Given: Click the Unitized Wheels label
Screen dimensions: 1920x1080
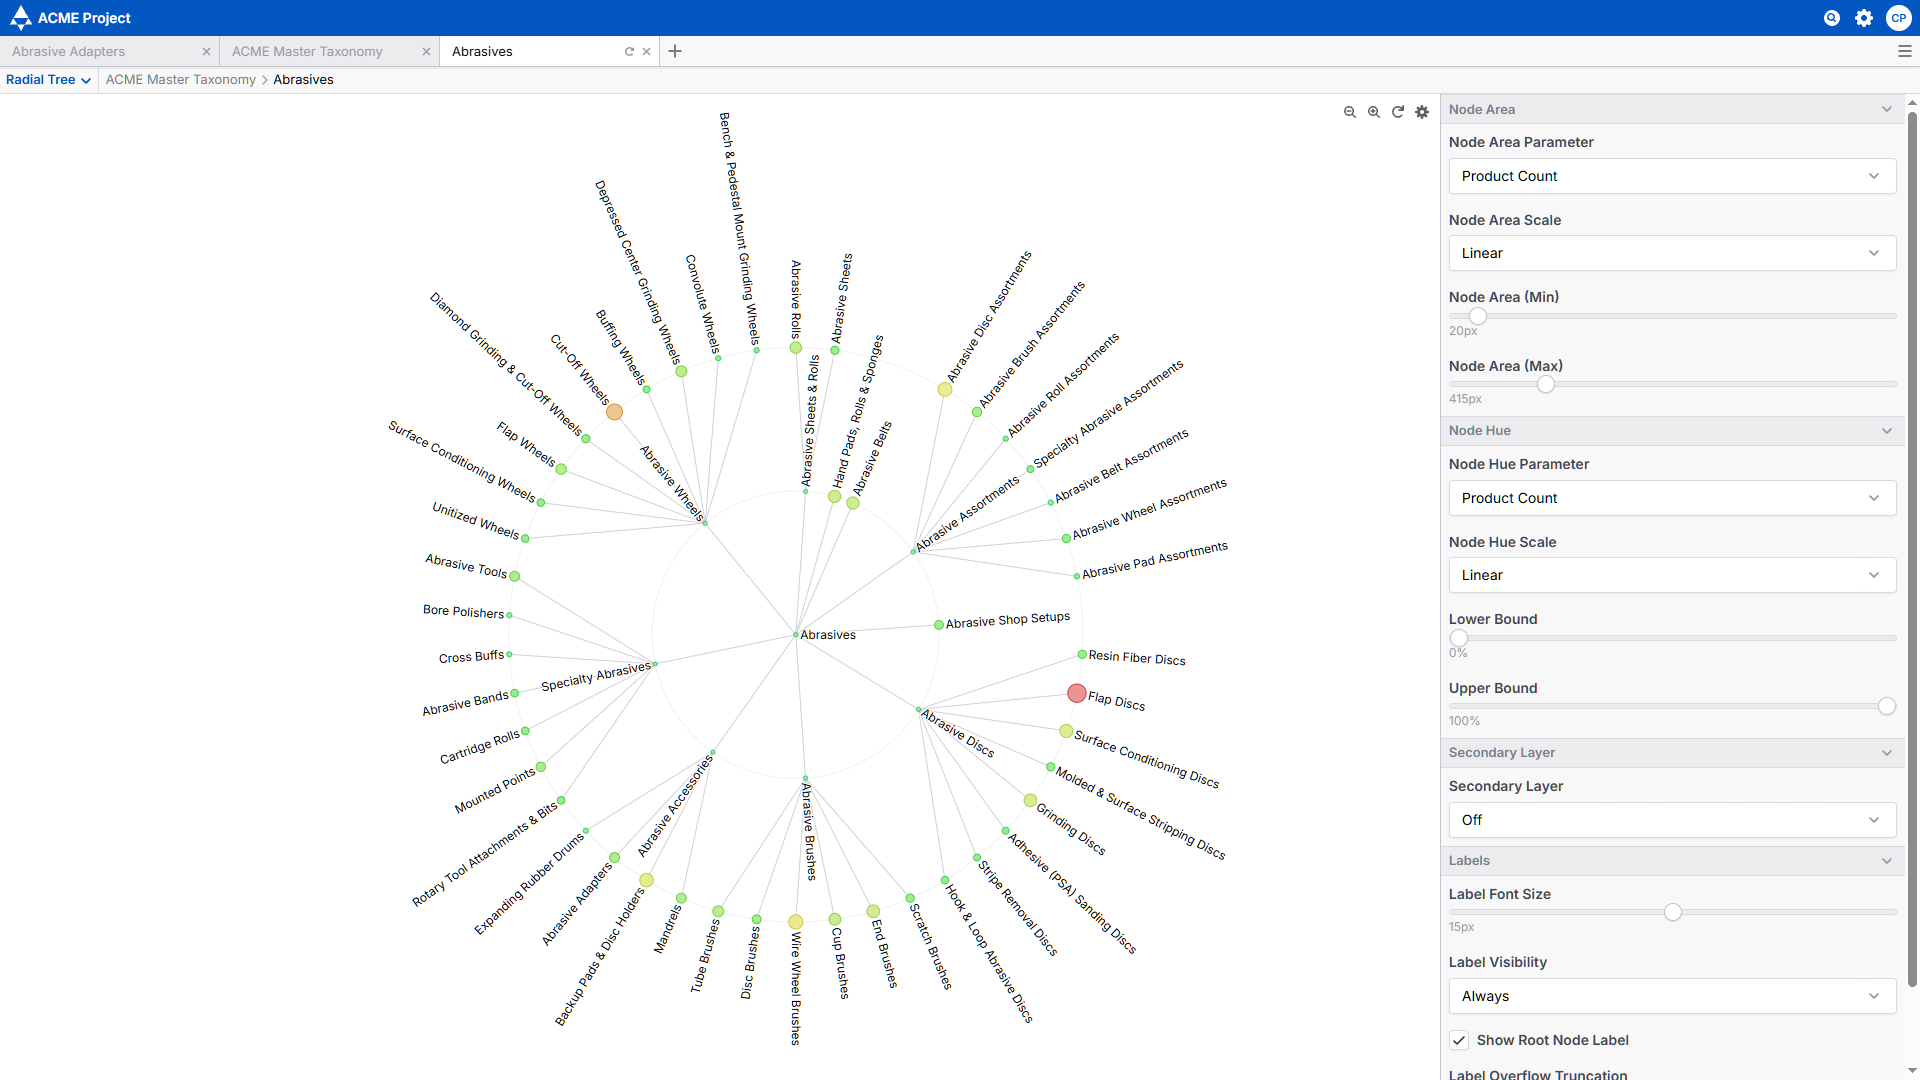Looking at the screenshot, I should tap(476, 520).
